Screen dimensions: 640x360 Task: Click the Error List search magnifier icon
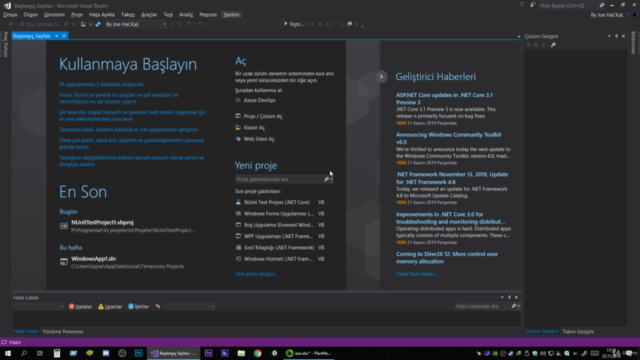tap(514, 306)
